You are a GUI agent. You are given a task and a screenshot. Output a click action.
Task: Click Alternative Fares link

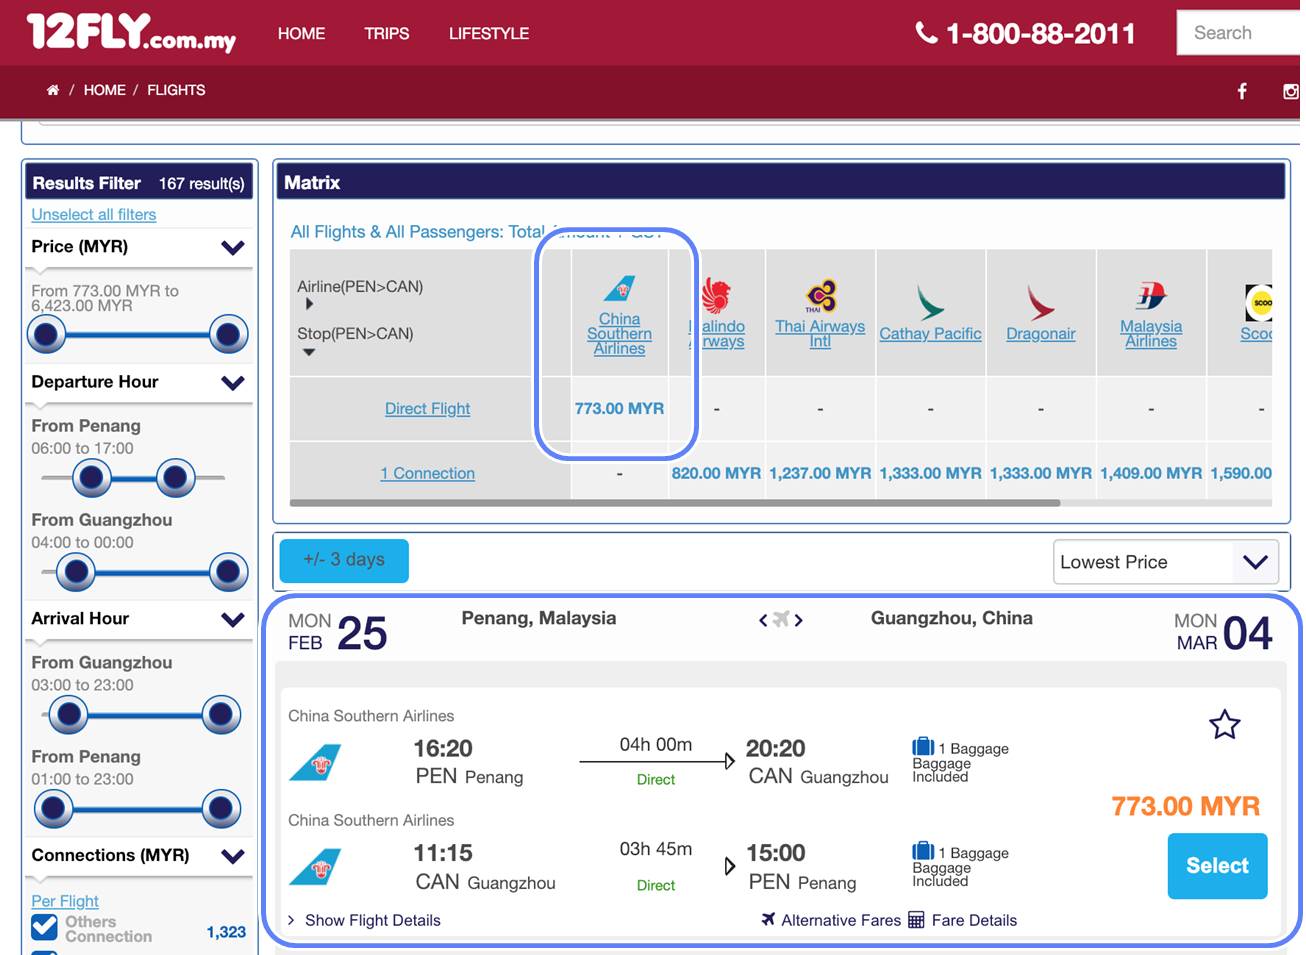point(841,920)
